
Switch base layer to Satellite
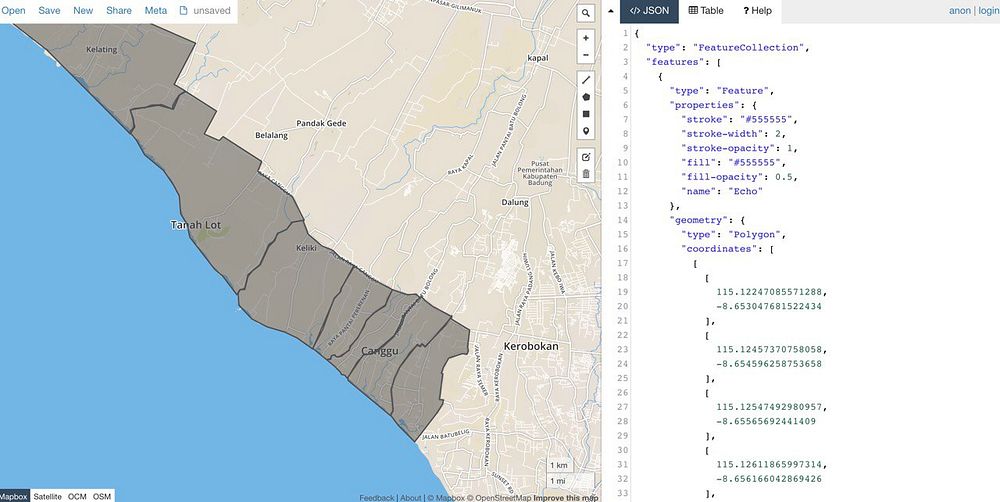tap(47, 496)
